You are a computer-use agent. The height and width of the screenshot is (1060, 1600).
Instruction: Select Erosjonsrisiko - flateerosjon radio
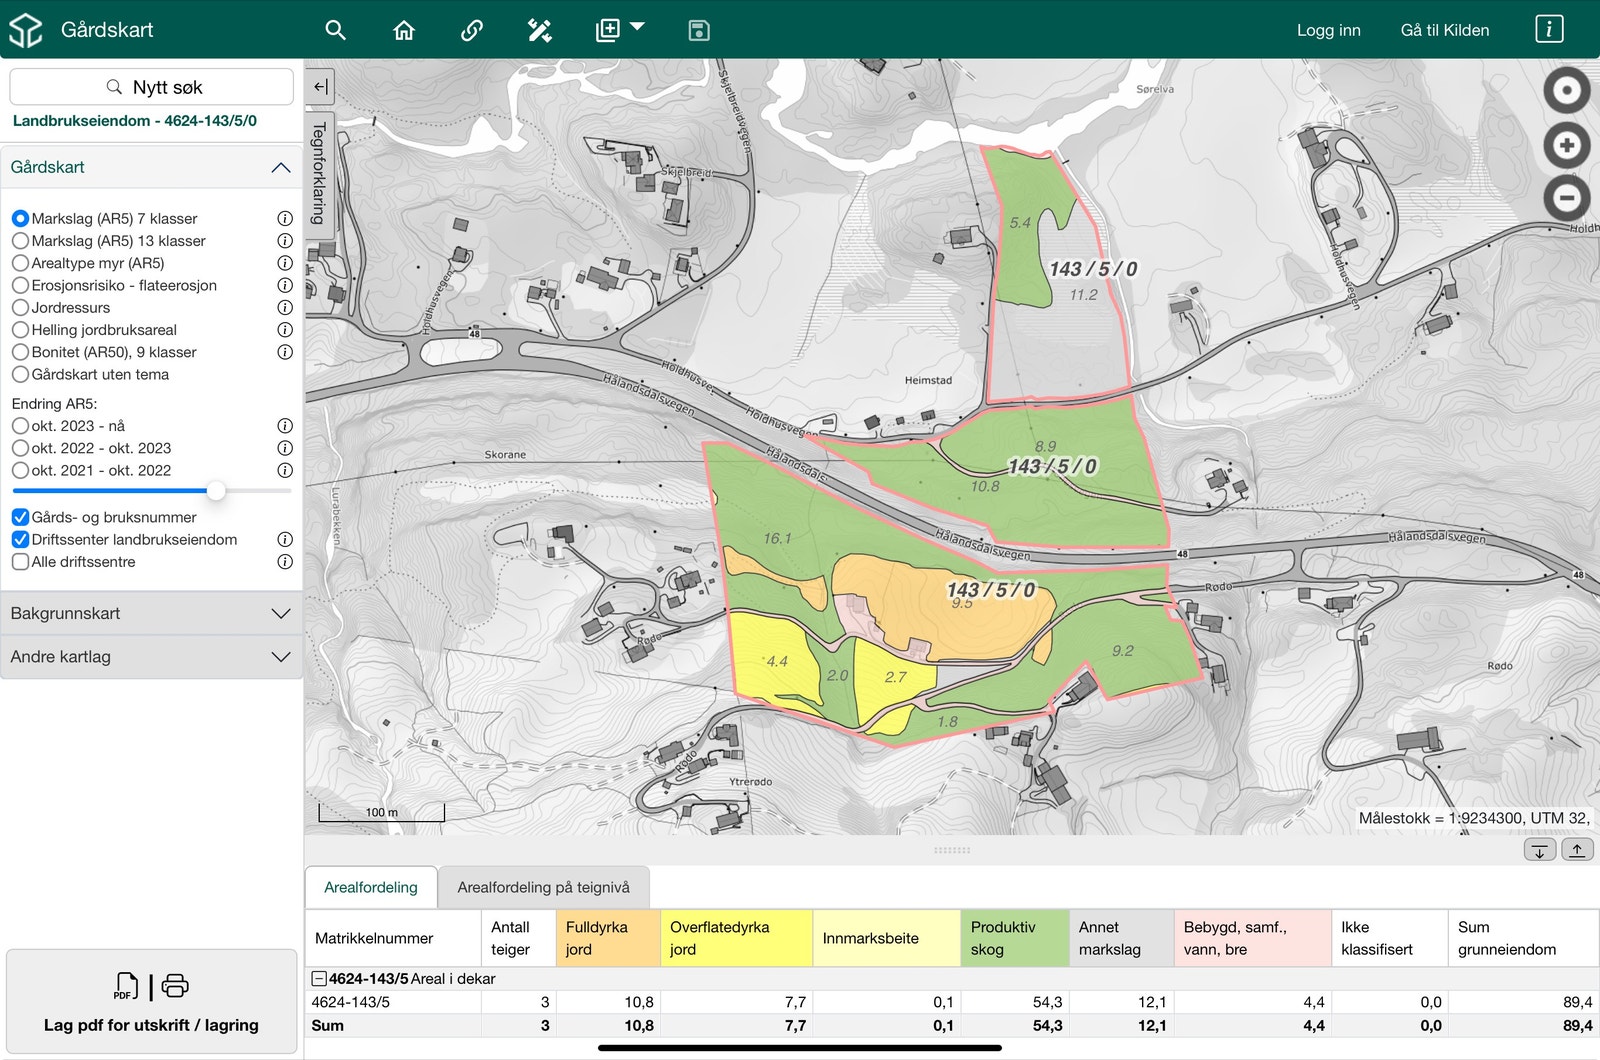click(x=20, y=285)
